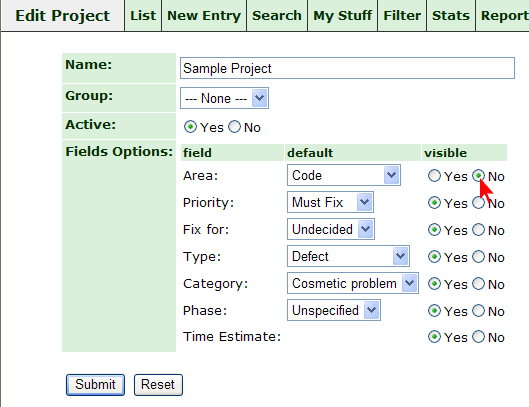
Task: Open the Phase Unspecified dropdown
Action: 334,310
